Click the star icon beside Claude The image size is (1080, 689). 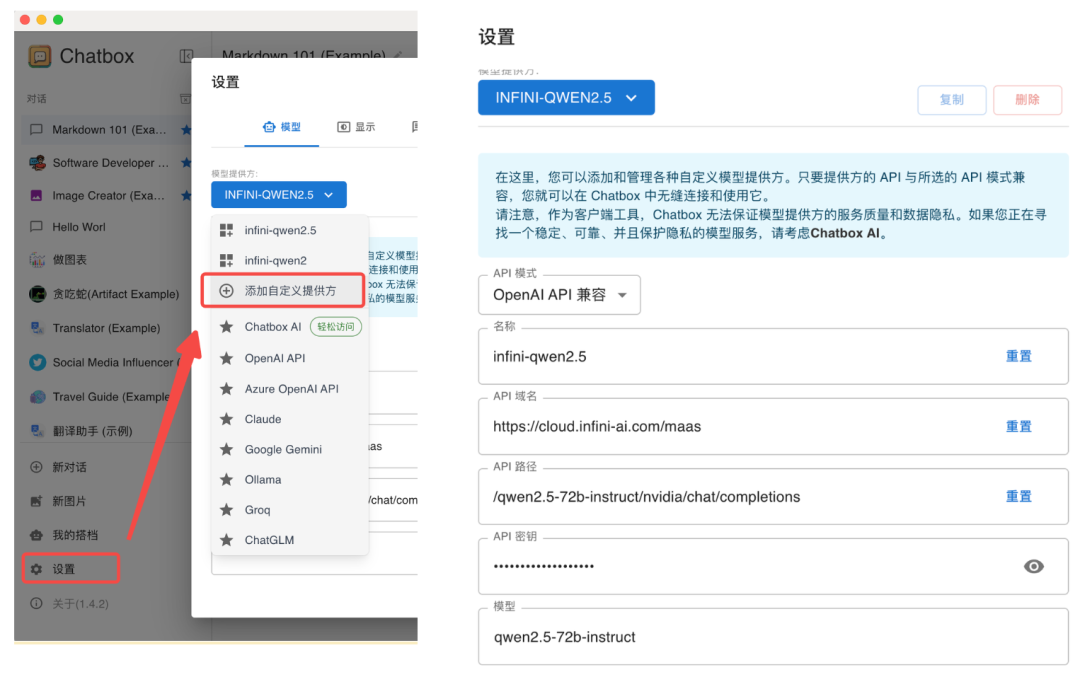226,419
